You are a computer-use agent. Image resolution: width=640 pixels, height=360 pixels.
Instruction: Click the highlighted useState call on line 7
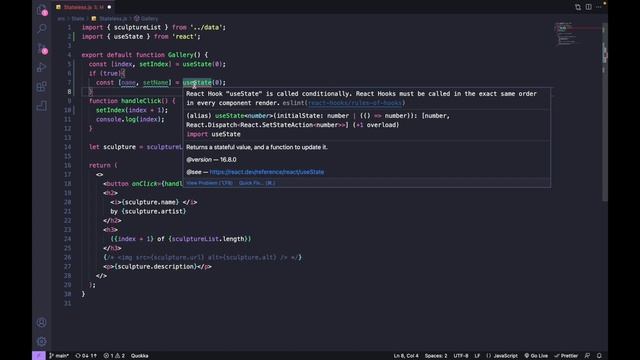click(197, 82)
